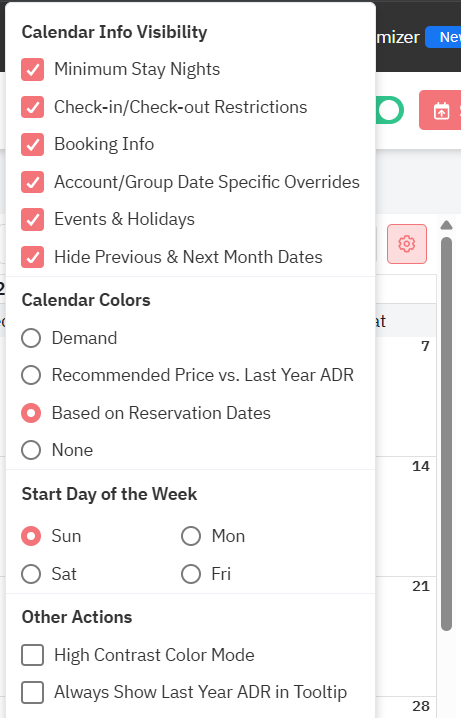
Task: Set start day of week to Fri
Action: click(191, 574)
